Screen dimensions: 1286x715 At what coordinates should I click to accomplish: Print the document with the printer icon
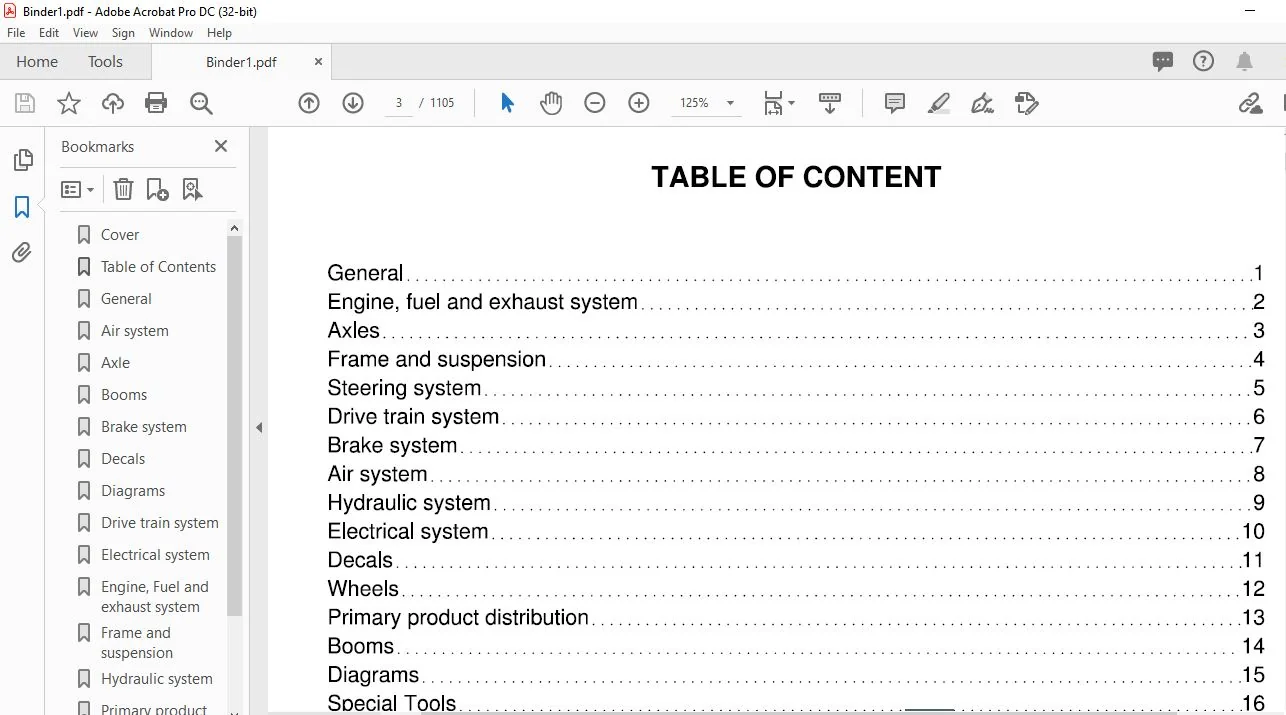(156, 103)
